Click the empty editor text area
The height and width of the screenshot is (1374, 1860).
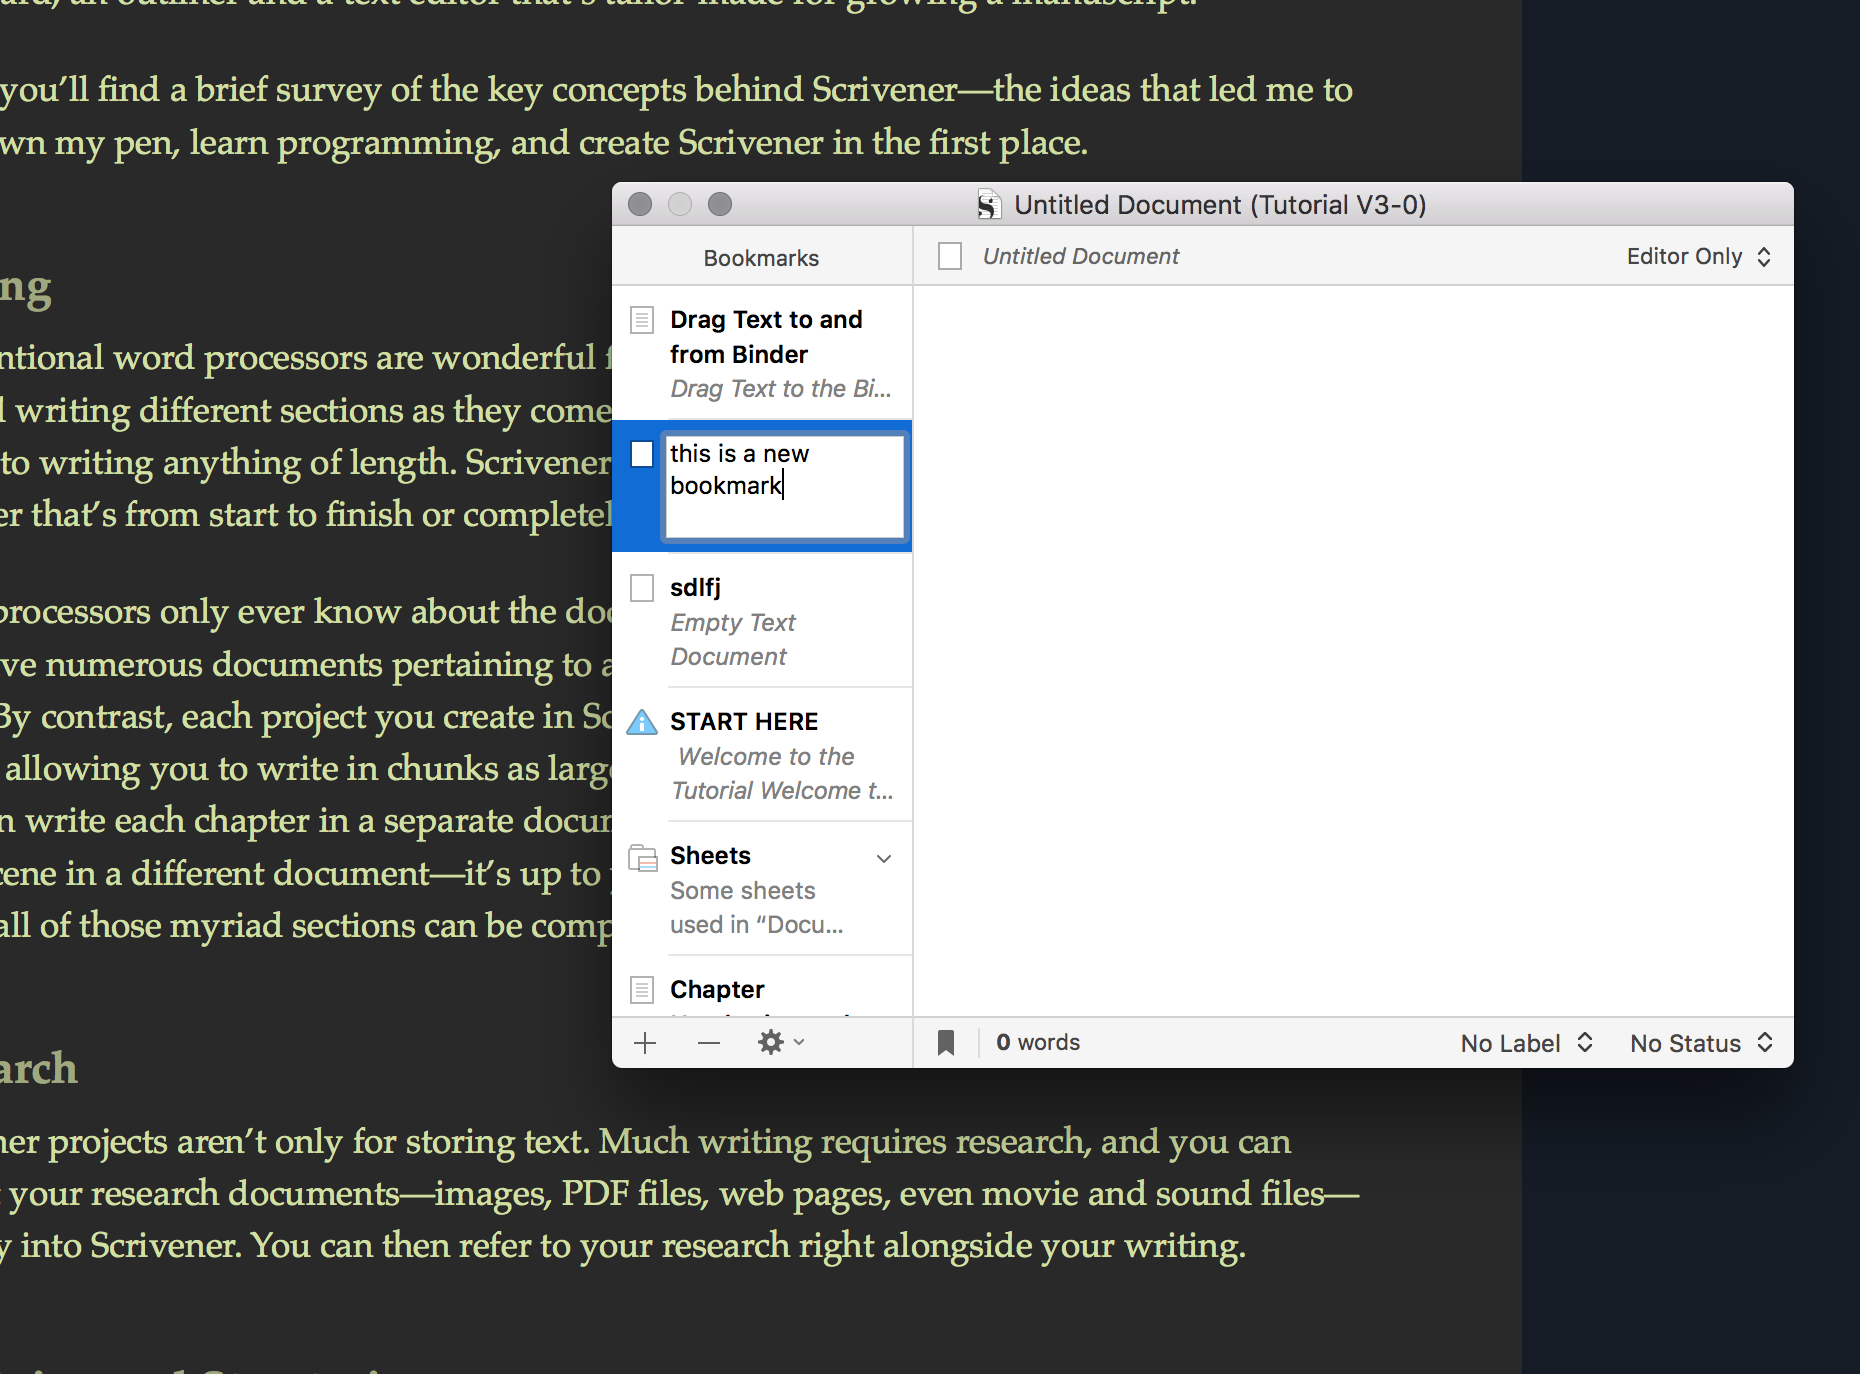1353,651
